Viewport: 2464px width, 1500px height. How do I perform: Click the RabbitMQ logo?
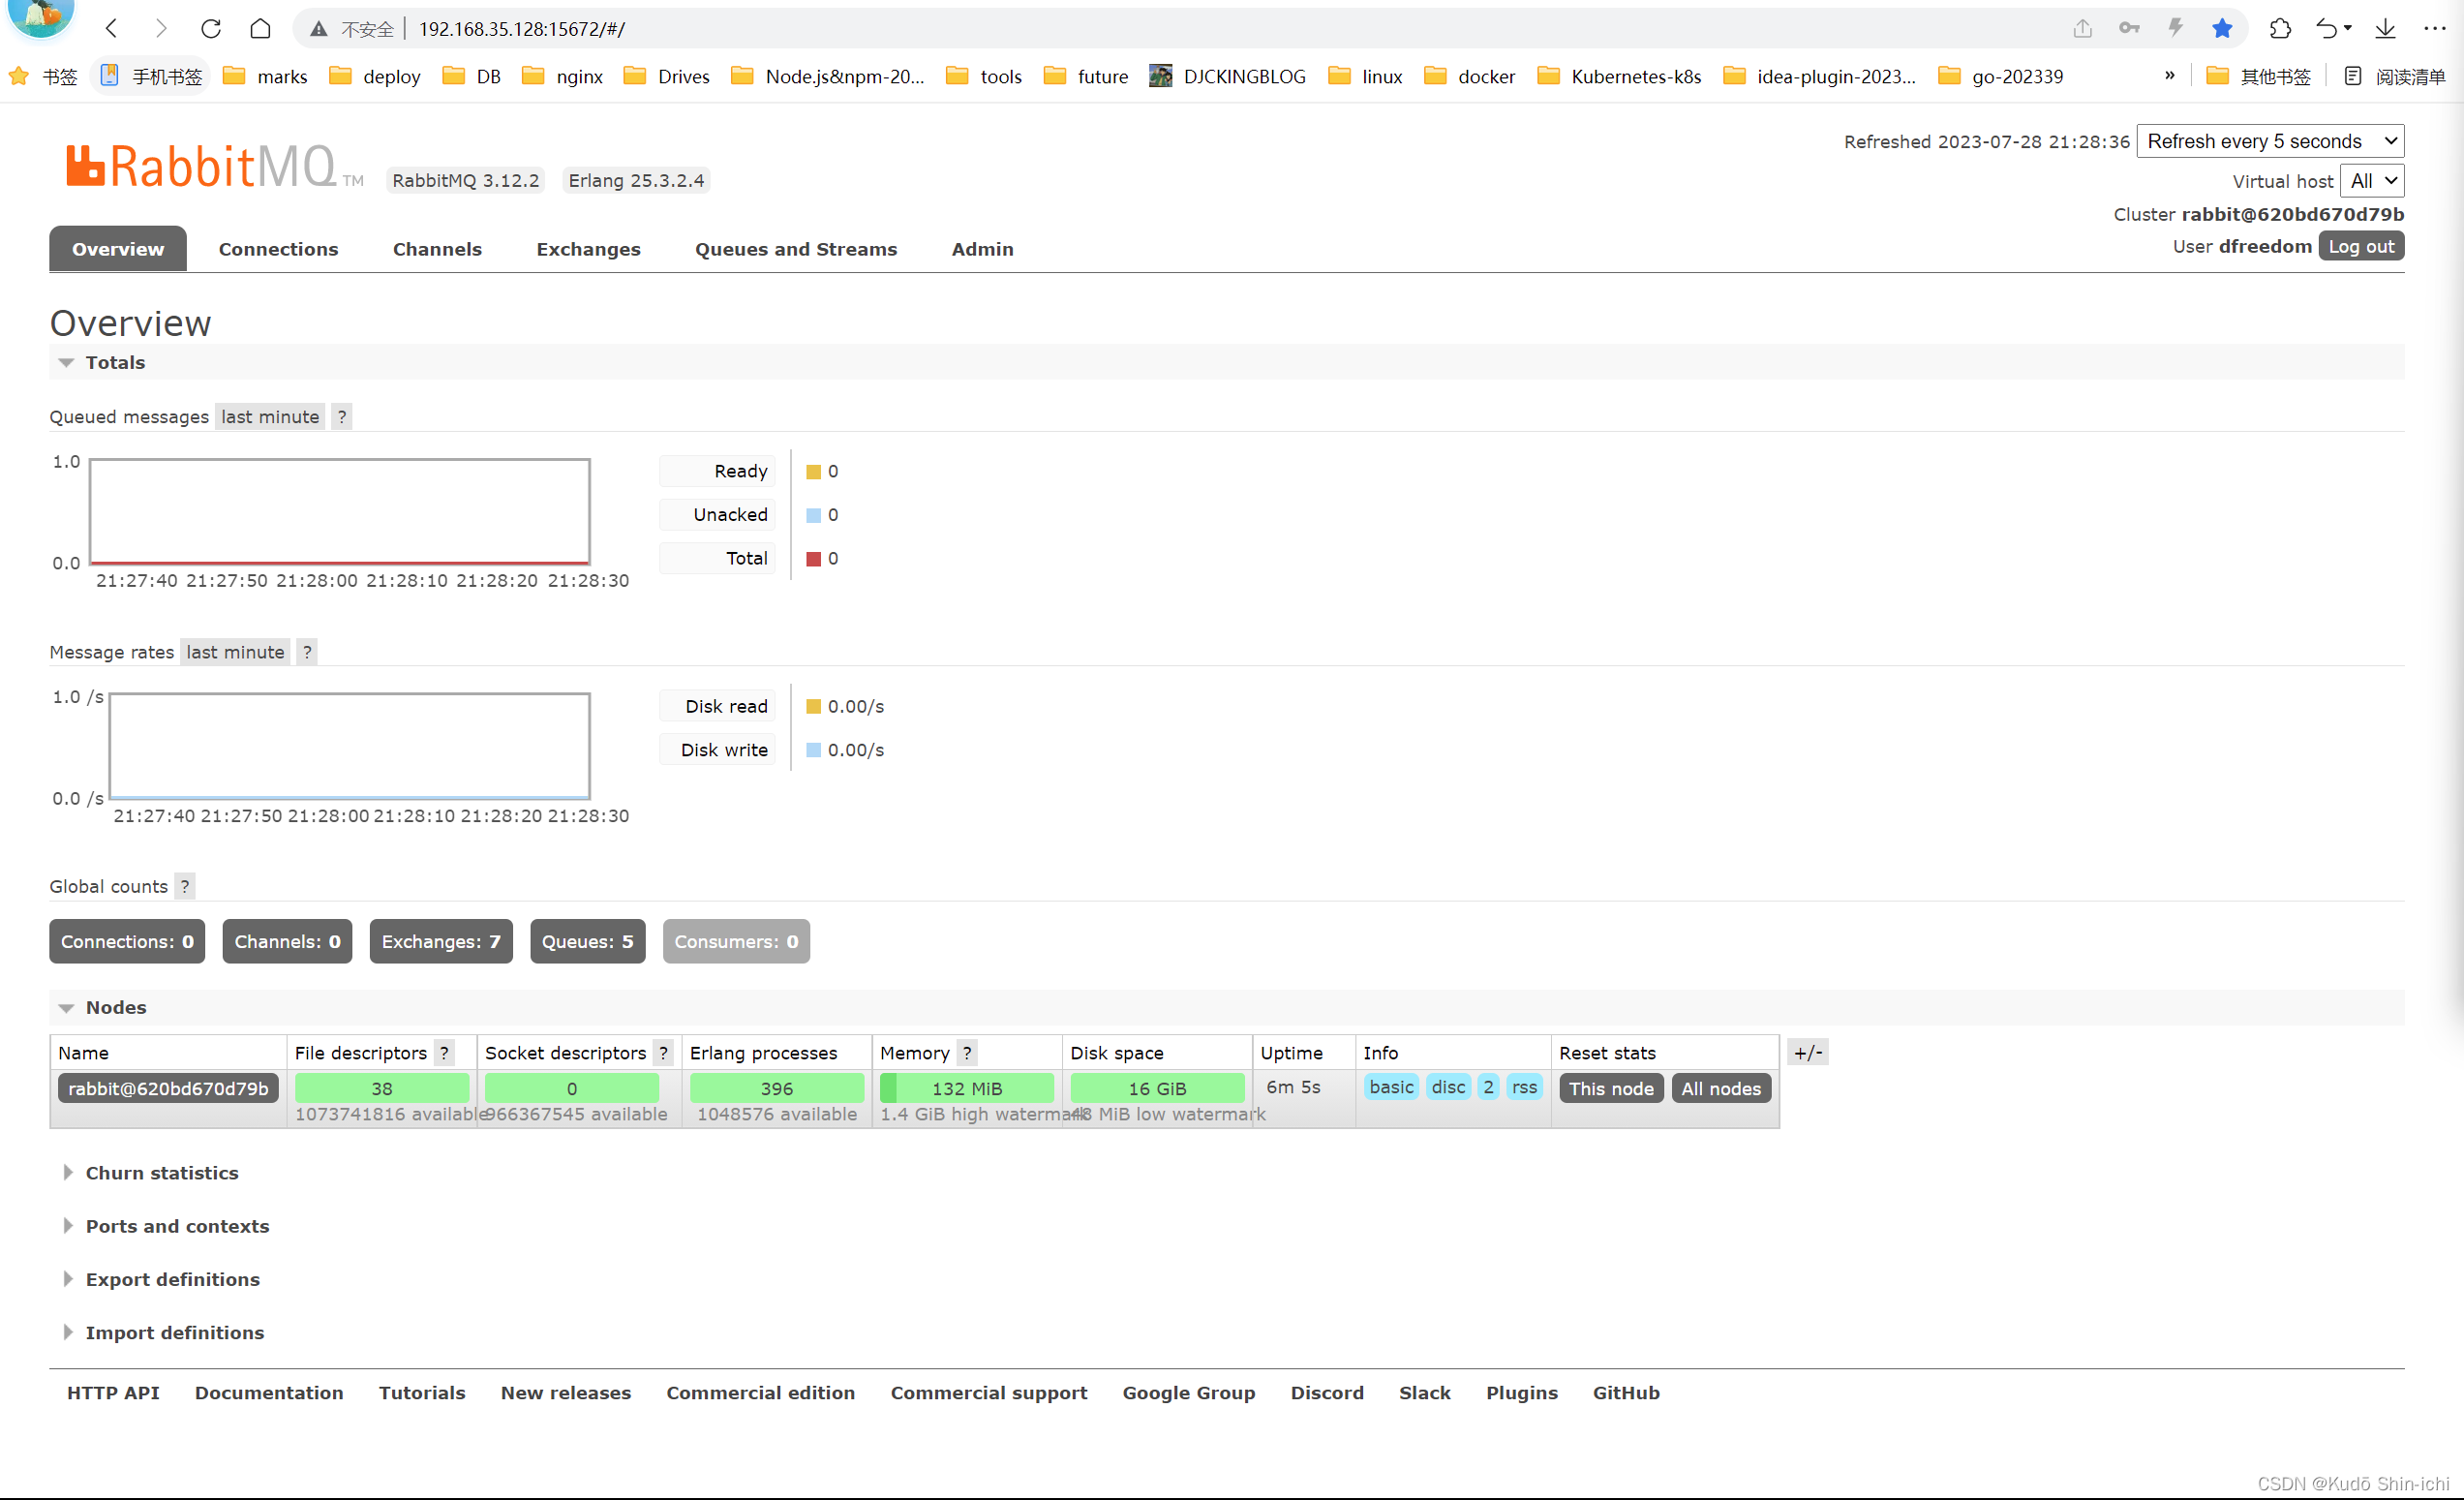tap(203, 167)
